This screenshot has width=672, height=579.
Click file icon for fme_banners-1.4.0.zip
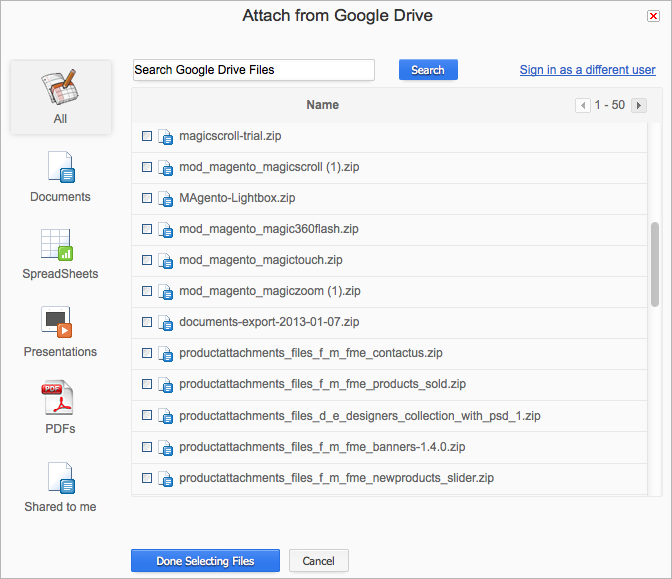(x=165, y=447)
